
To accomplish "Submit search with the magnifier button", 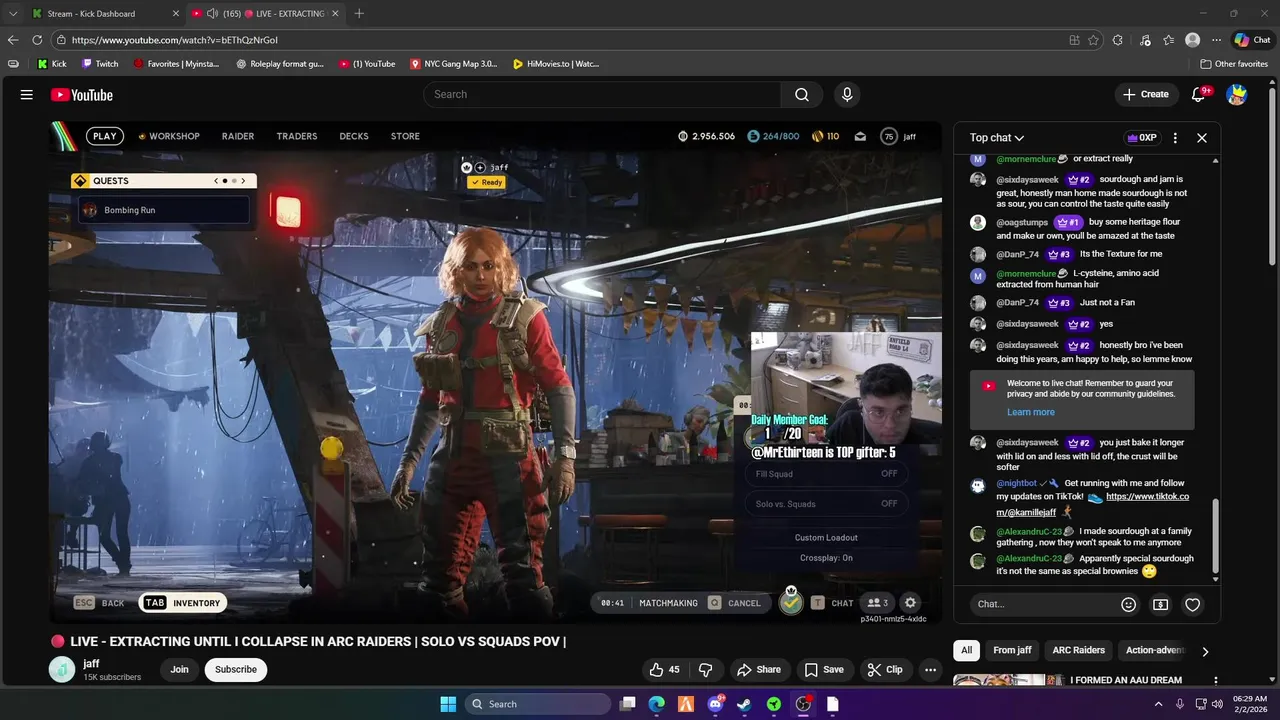I will pyautogui.click(x=802, y=94).
